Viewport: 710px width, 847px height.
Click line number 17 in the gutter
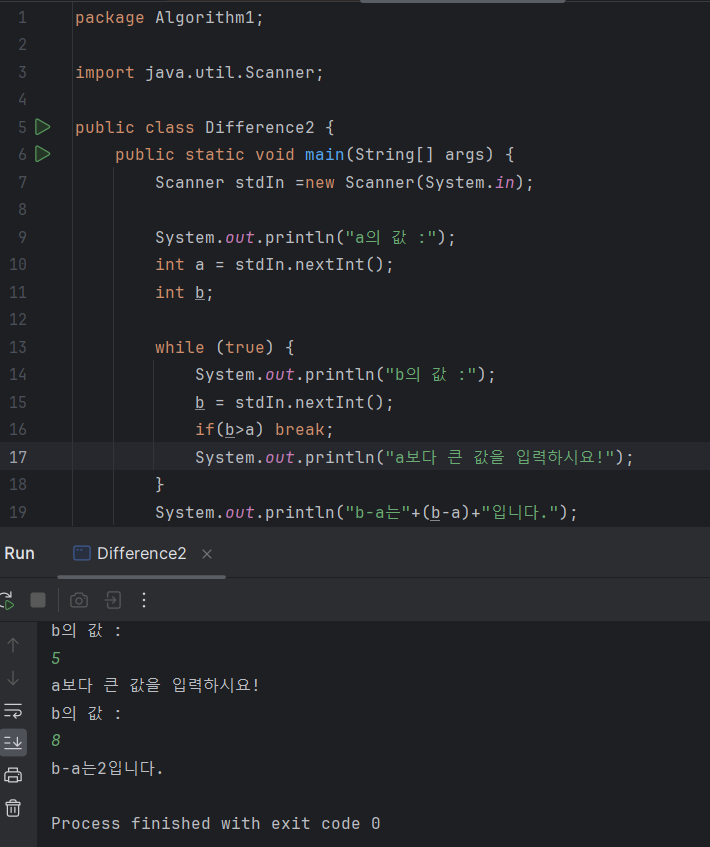click(x=18, y=457)
